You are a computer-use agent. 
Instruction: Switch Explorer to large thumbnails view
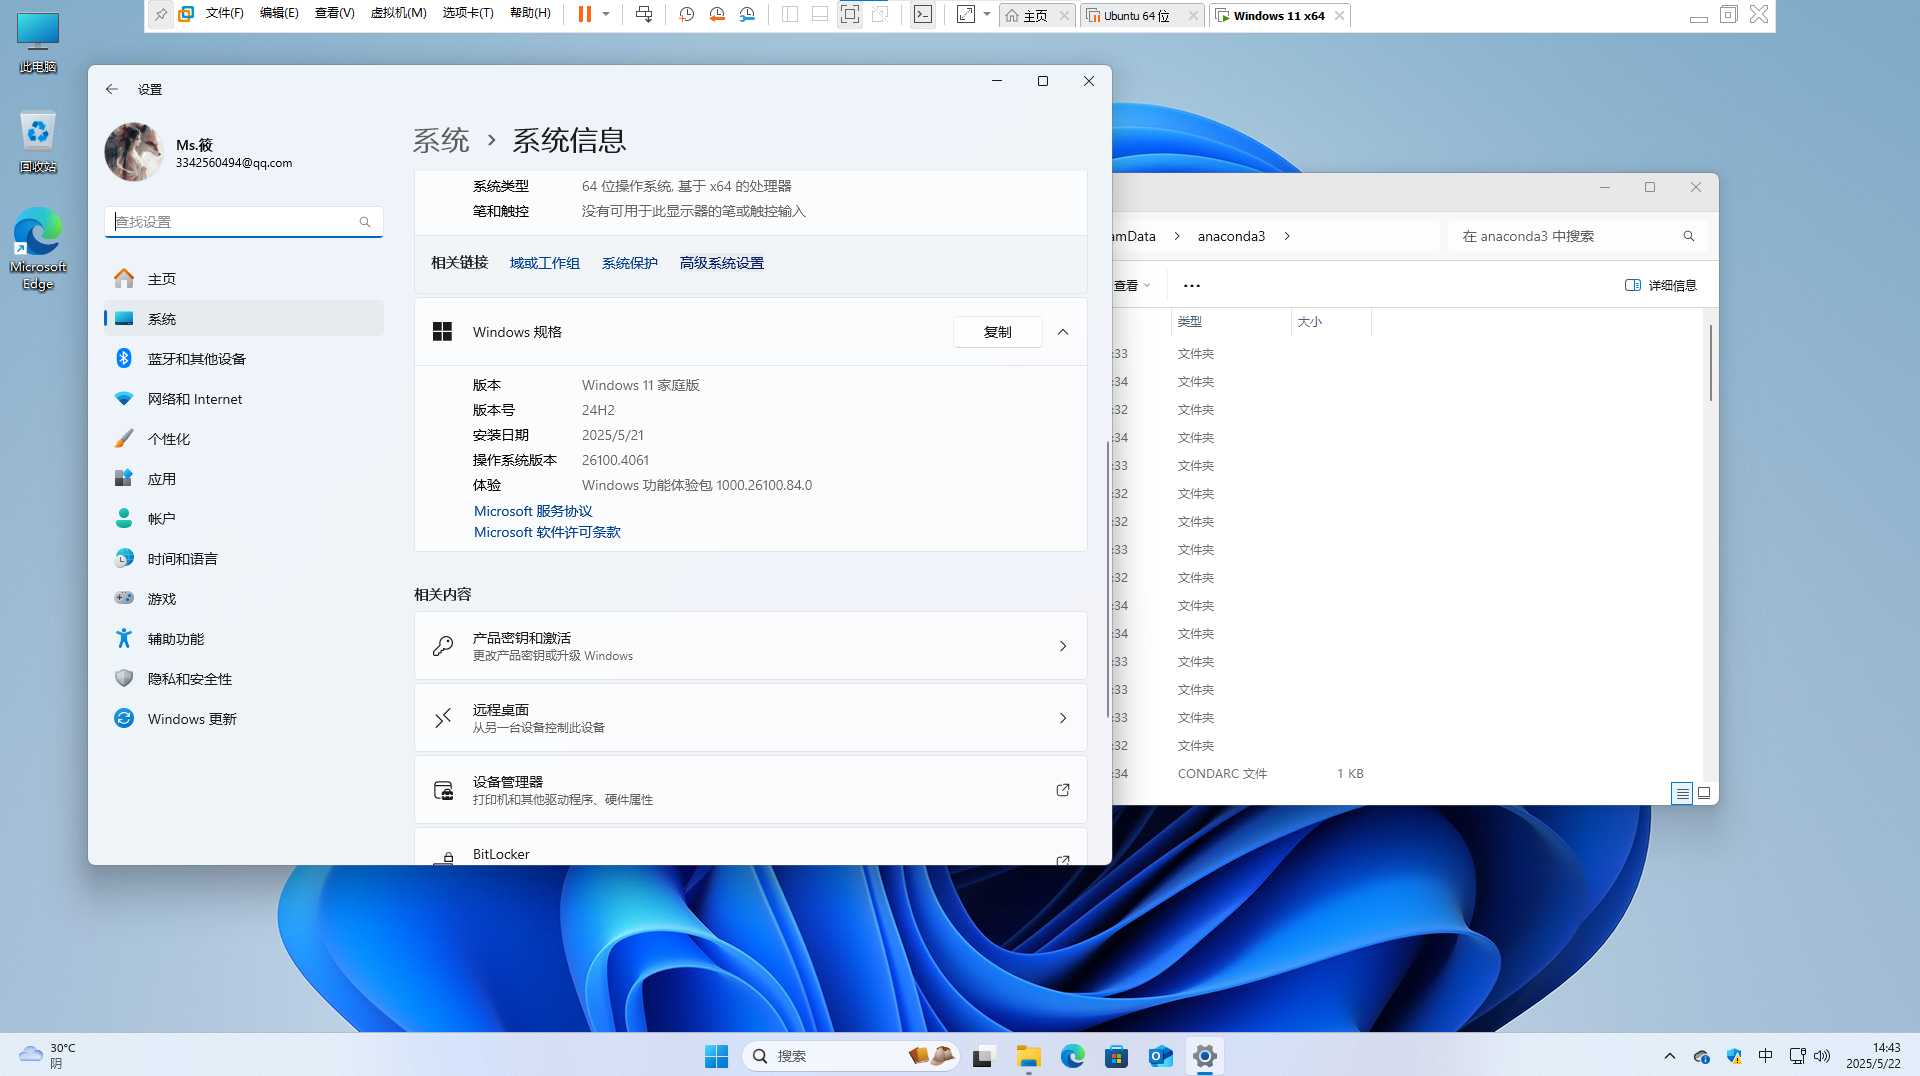[x=1704, y=793]
